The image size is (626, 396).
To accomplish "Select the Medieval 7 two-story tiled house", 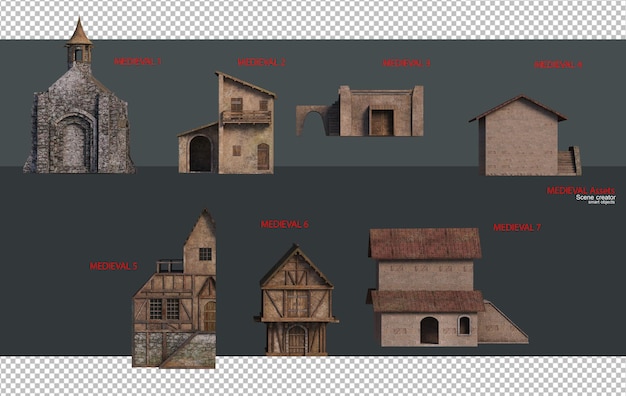I will coord(448,287).
